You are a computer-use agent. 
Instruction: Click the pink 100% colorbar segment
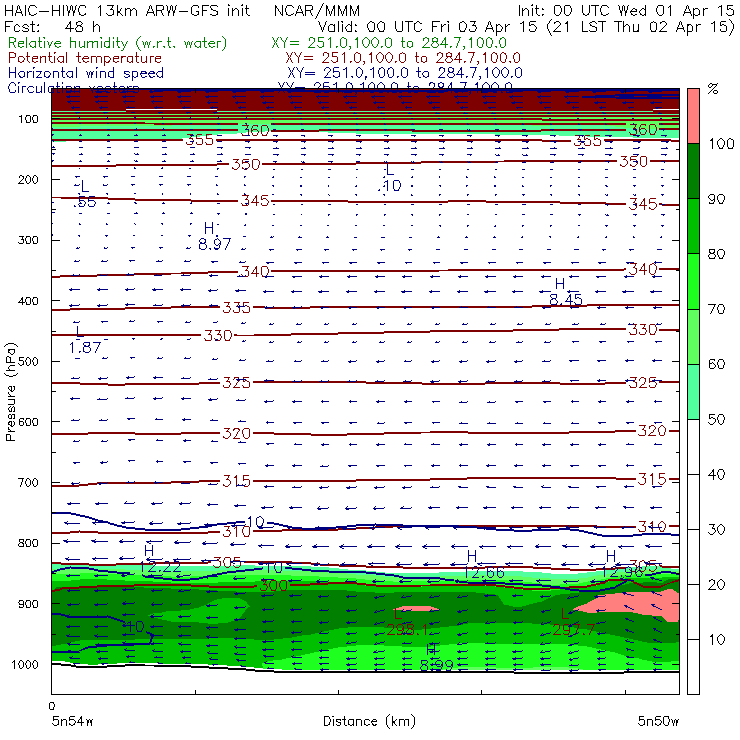(x=693, y=116)
